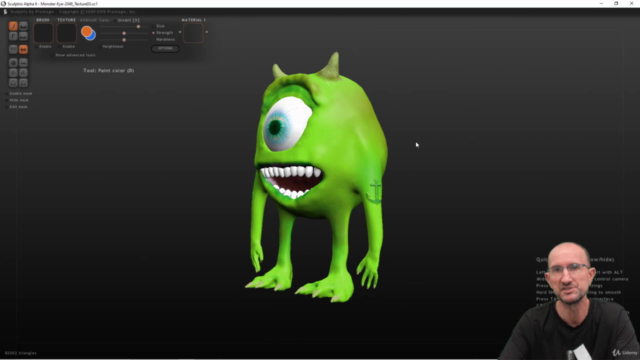The width and height of the screenshot is (640, 360).
Task: Restore down the Sculptris window
Action: click(616, 4)
